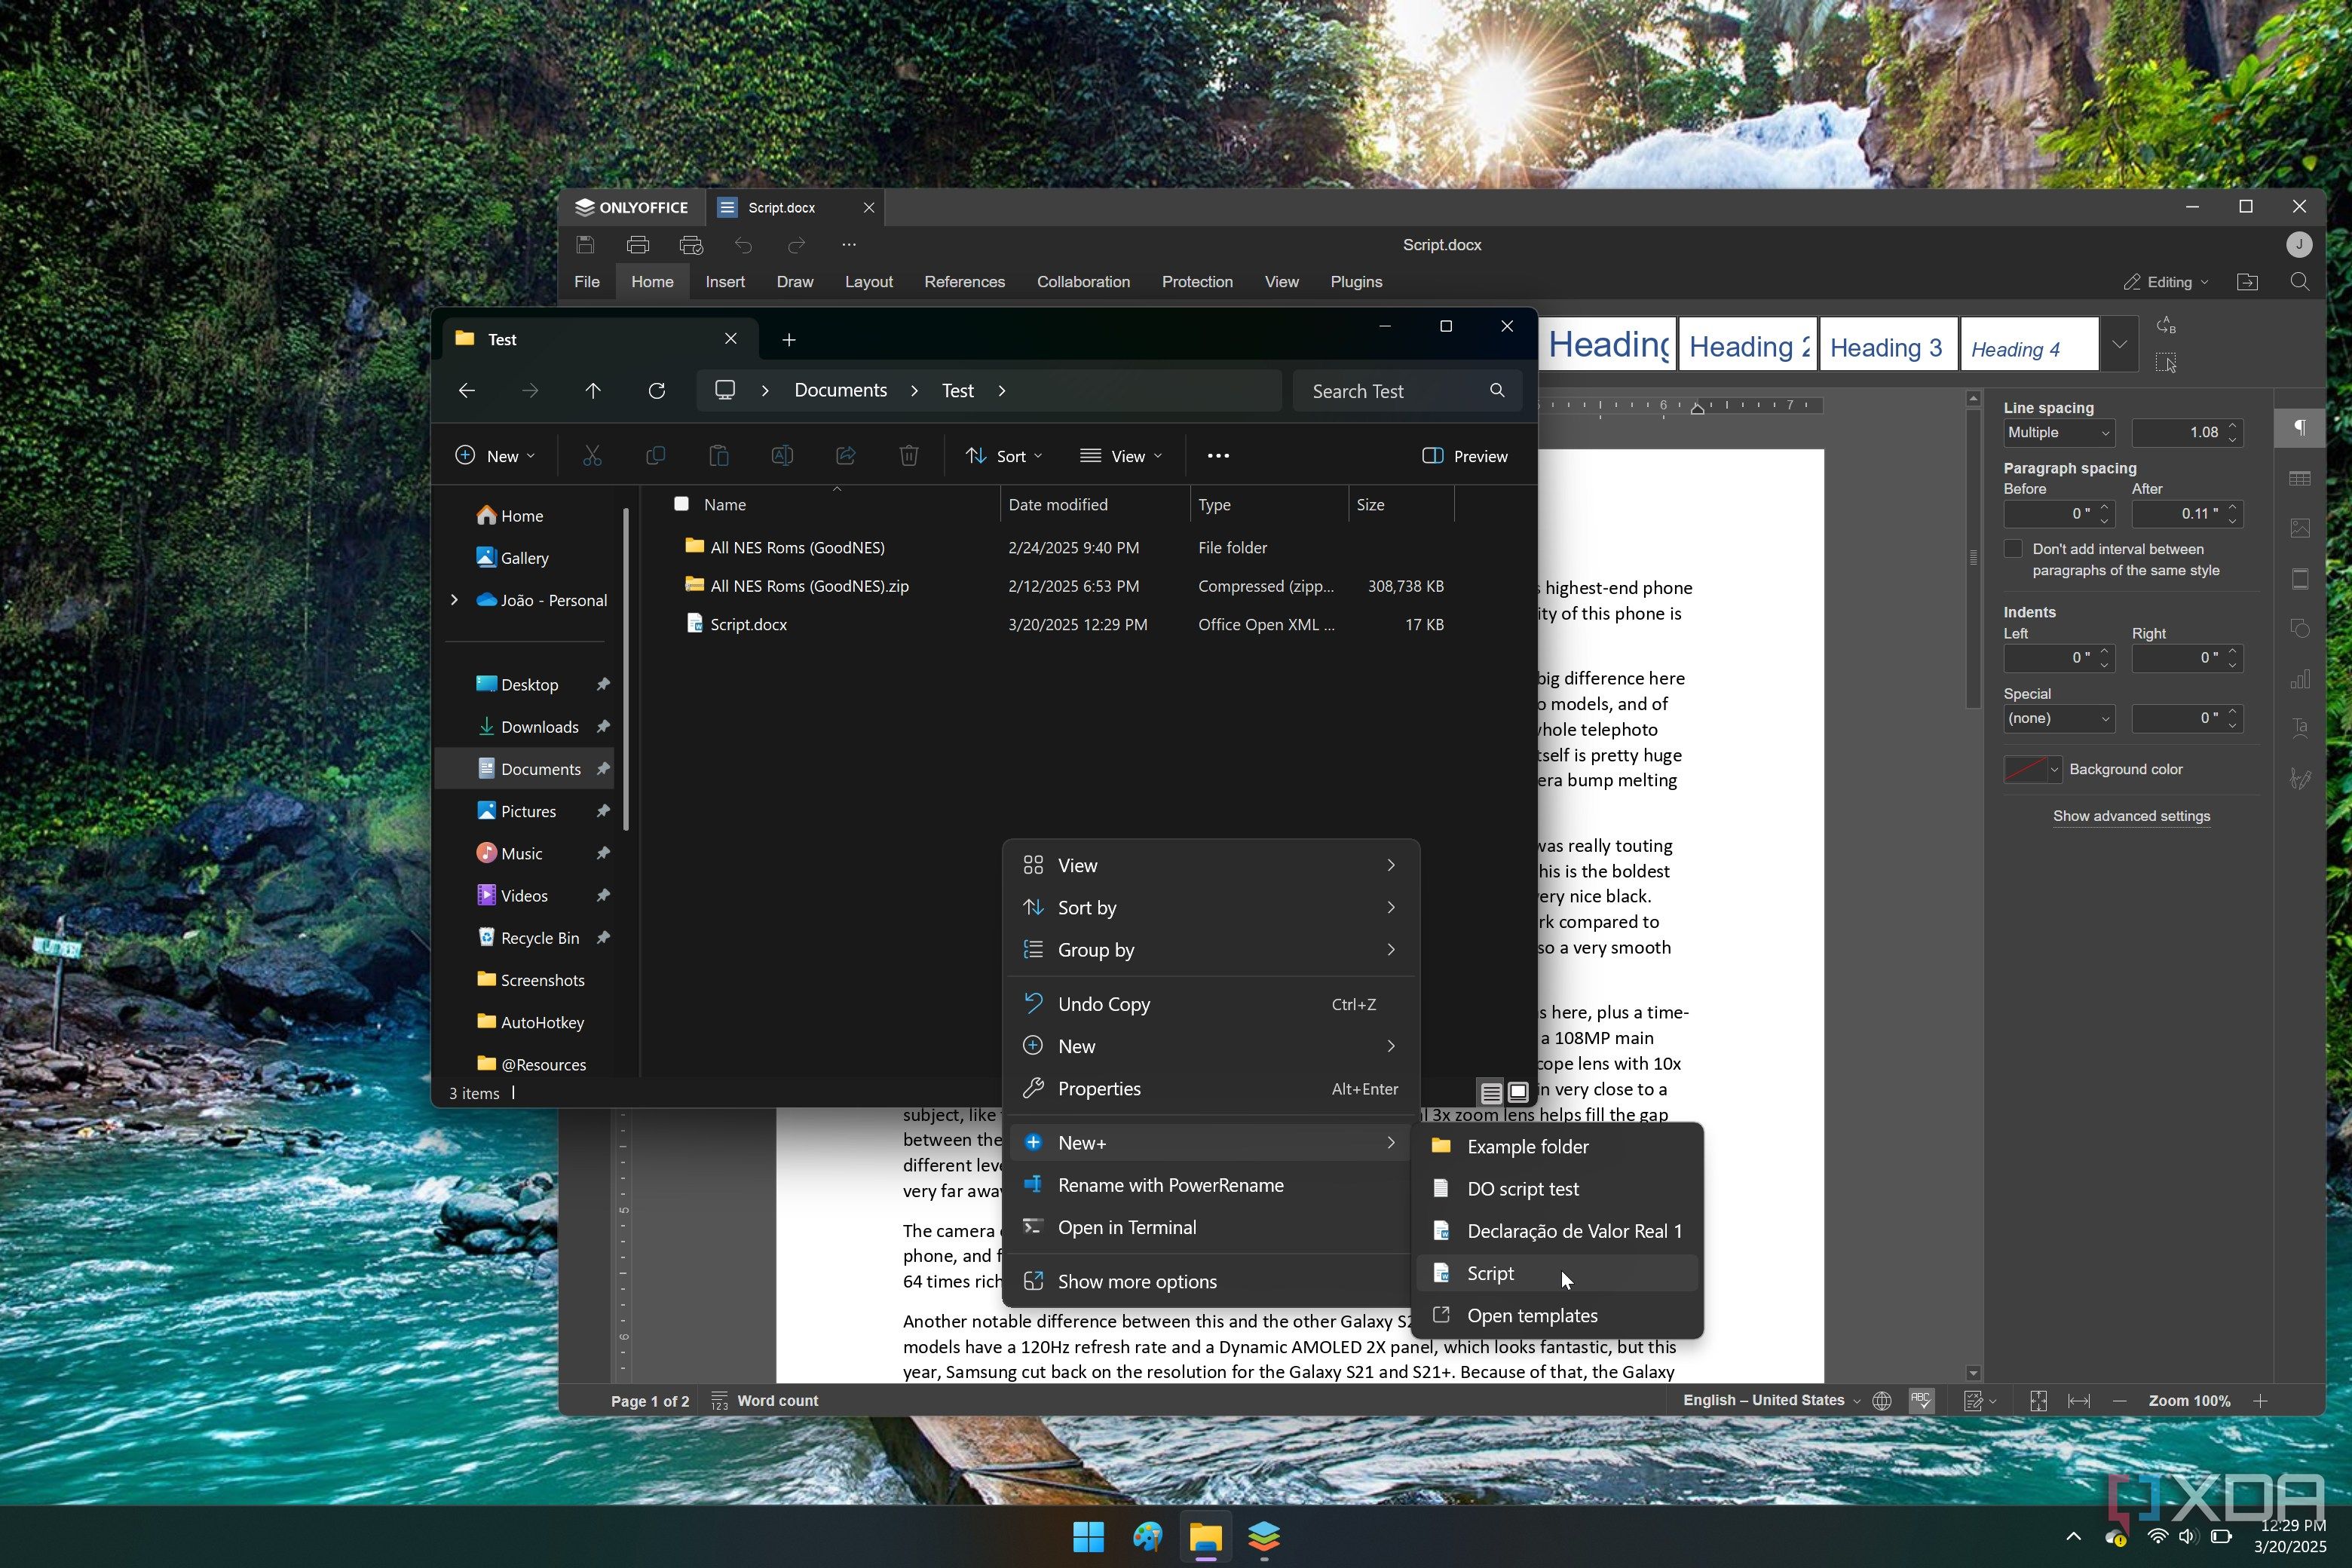Screen dimensions: 2352x1568
Task: Choose Script from New+ submenu
Action: [1557, 1273]
